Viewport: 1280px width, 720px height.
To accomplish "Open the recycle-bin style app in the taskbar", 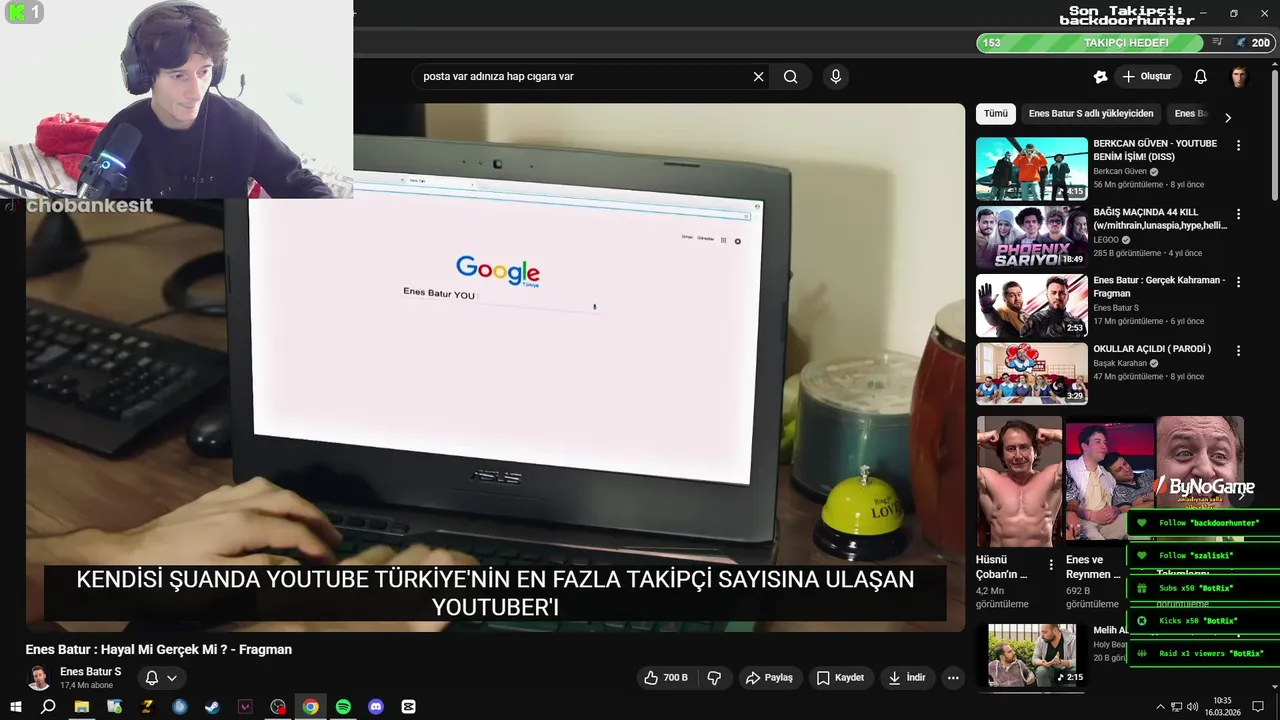I will (114, 707).
